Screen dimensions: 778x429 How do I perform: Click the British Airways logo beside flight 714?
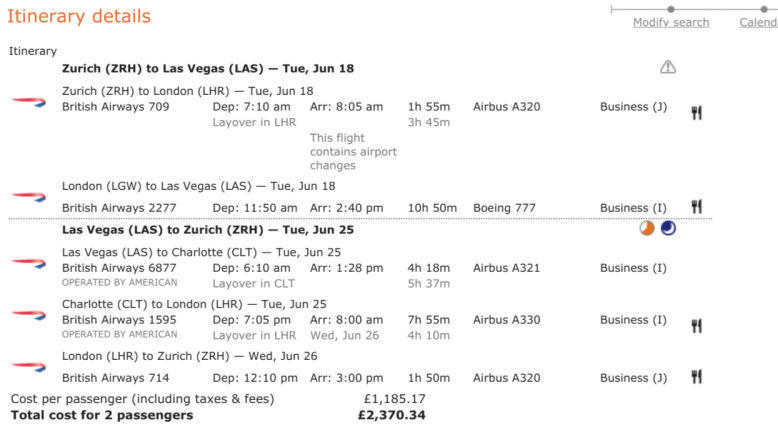click(29, 367)
